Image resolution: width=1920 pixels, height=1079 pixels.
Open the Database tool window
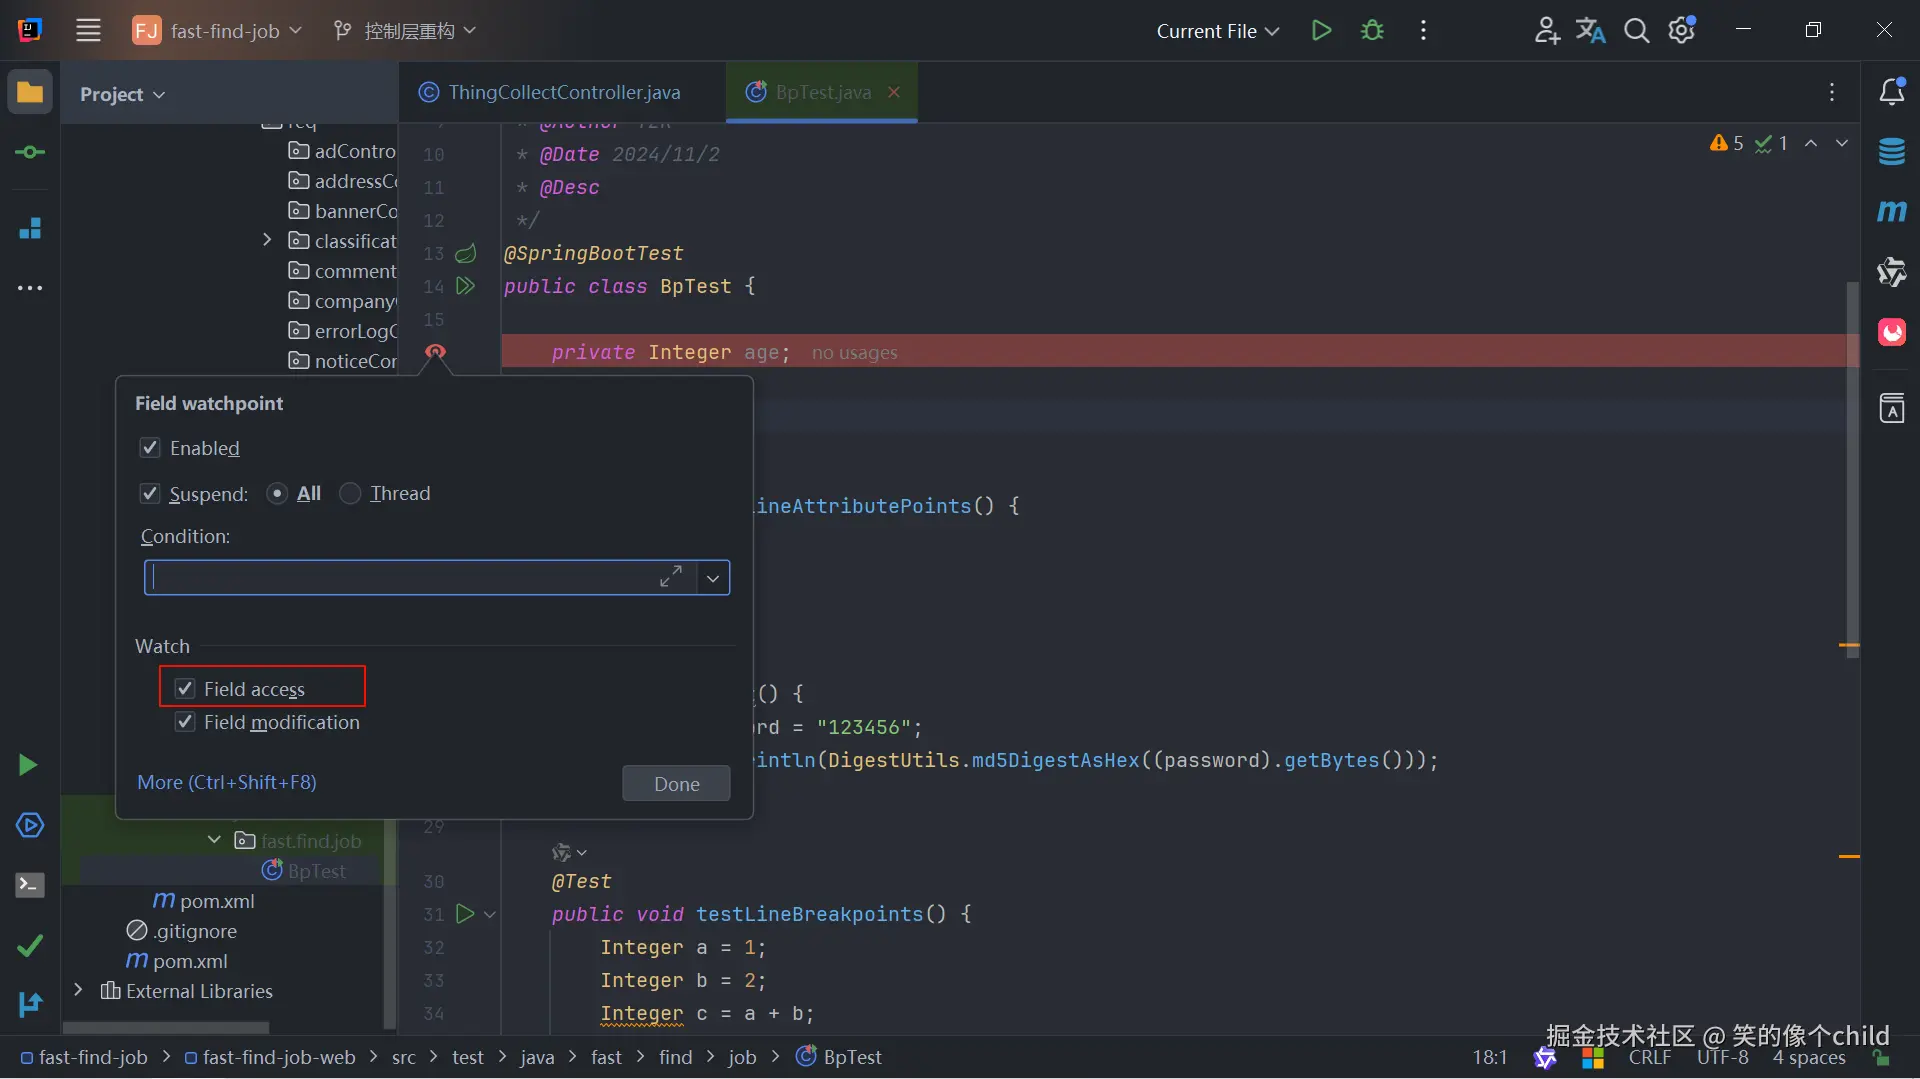click(1891, 152)
